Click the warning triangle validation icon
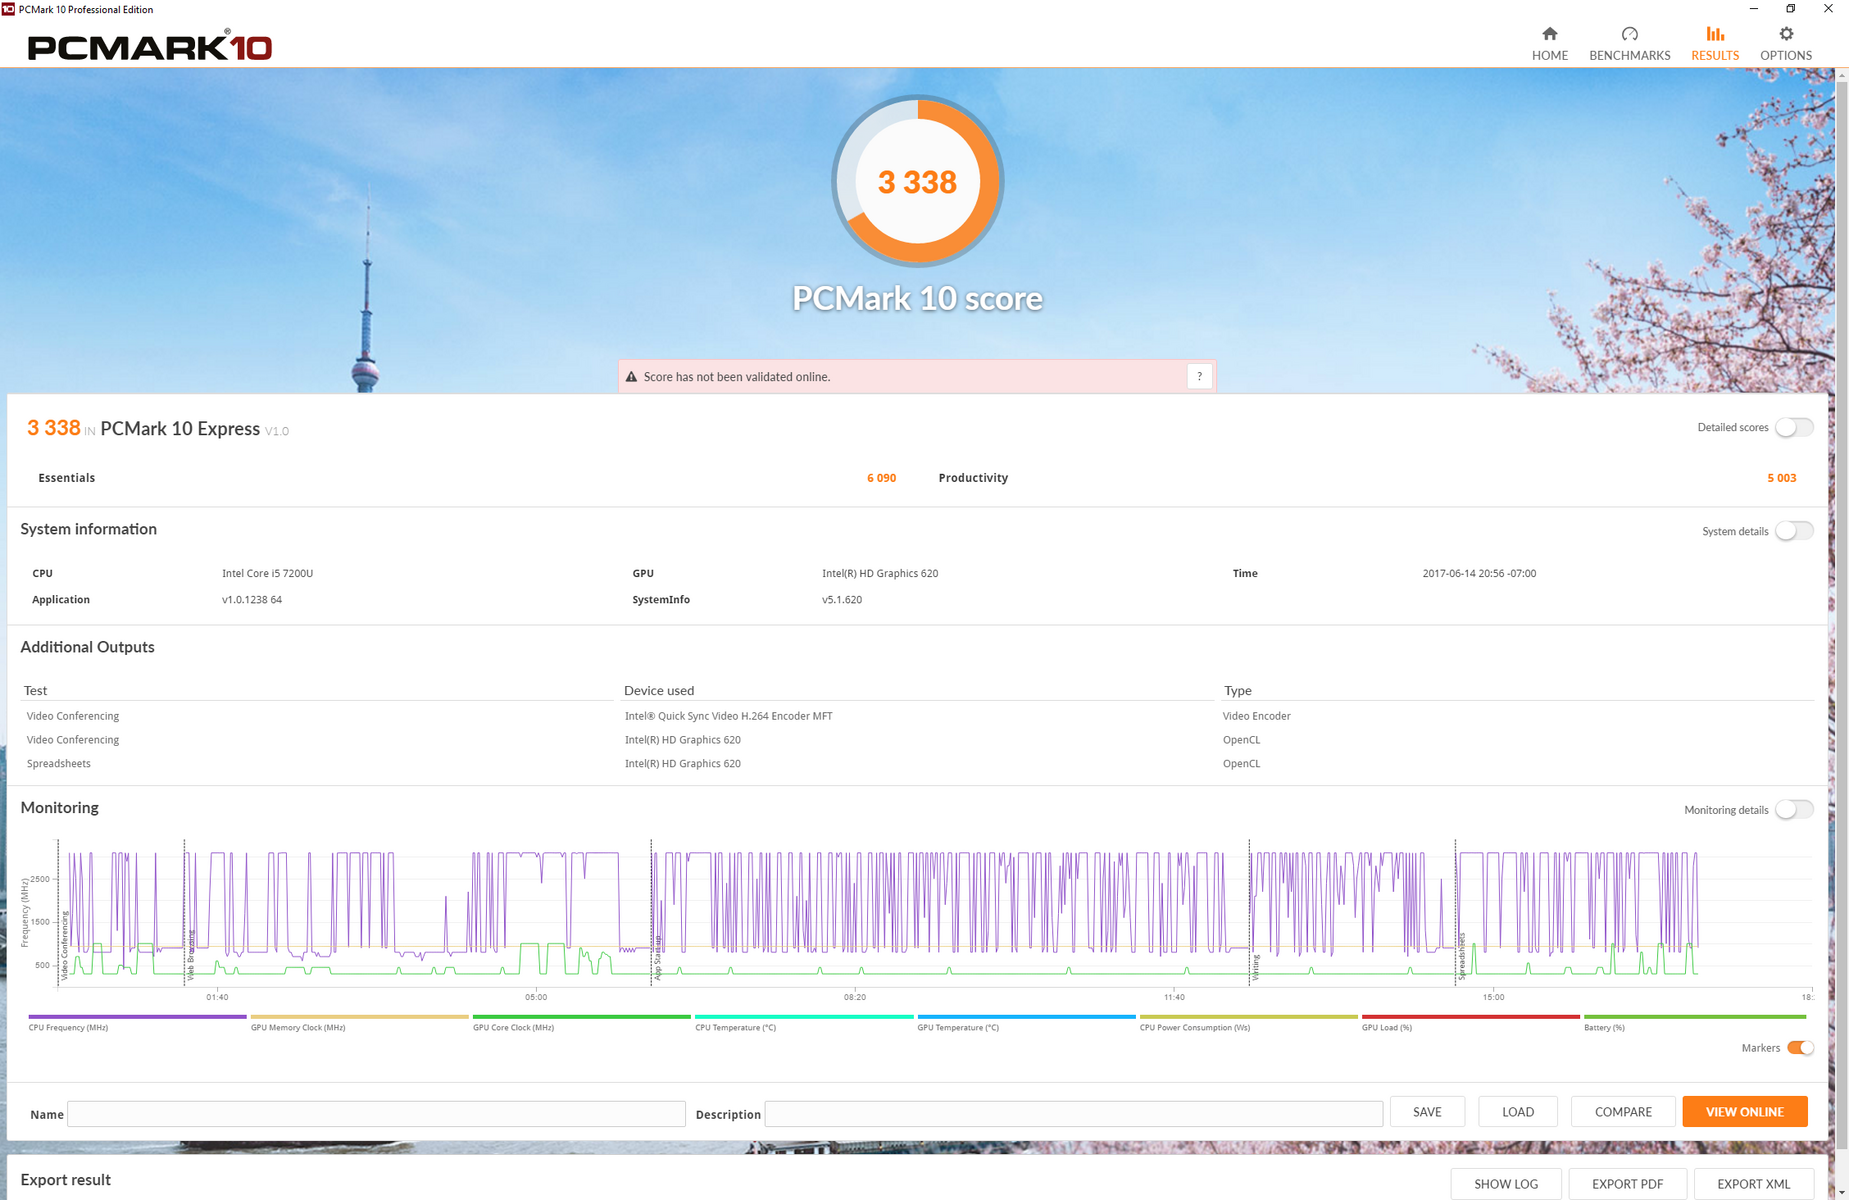1849x1200 pixels. (631, 377)
